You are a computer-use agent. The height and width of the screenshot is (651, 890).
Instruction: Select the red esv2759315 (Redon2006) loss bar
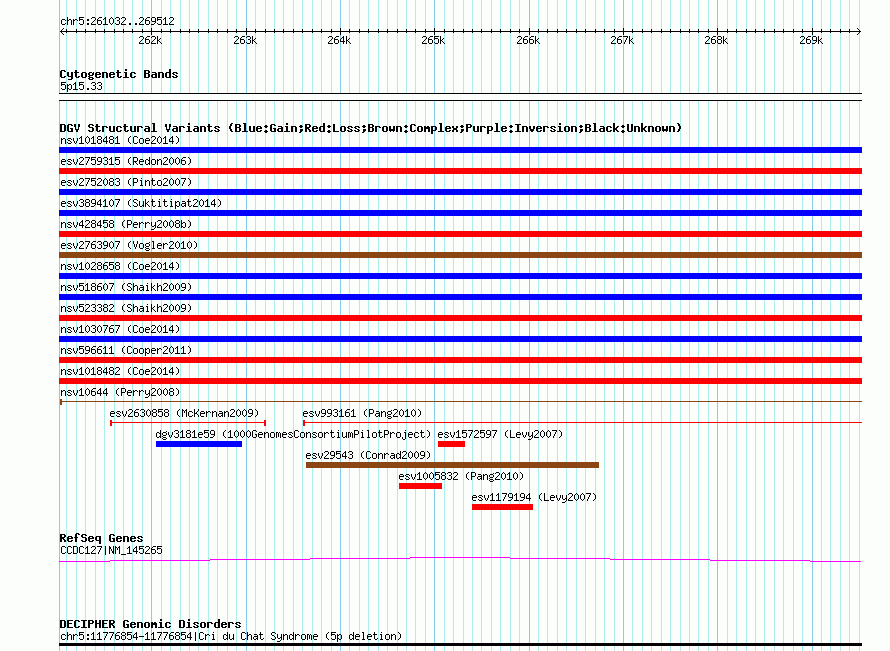click(x=460, y=171)
